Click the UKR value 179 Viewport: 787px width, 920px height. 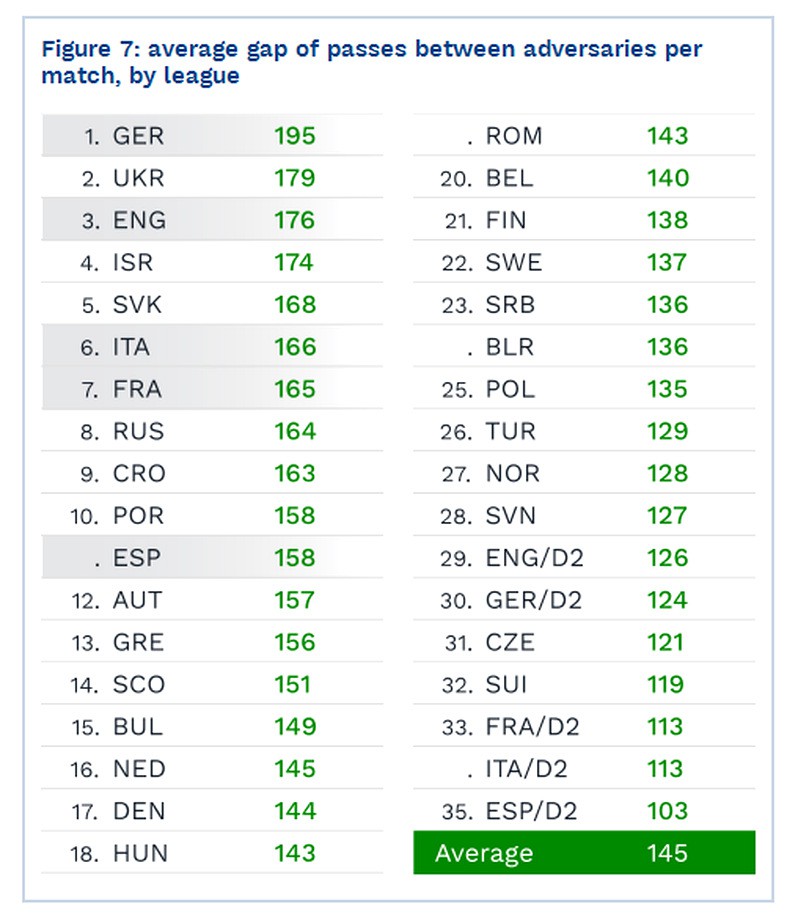(x=295, y=178)
